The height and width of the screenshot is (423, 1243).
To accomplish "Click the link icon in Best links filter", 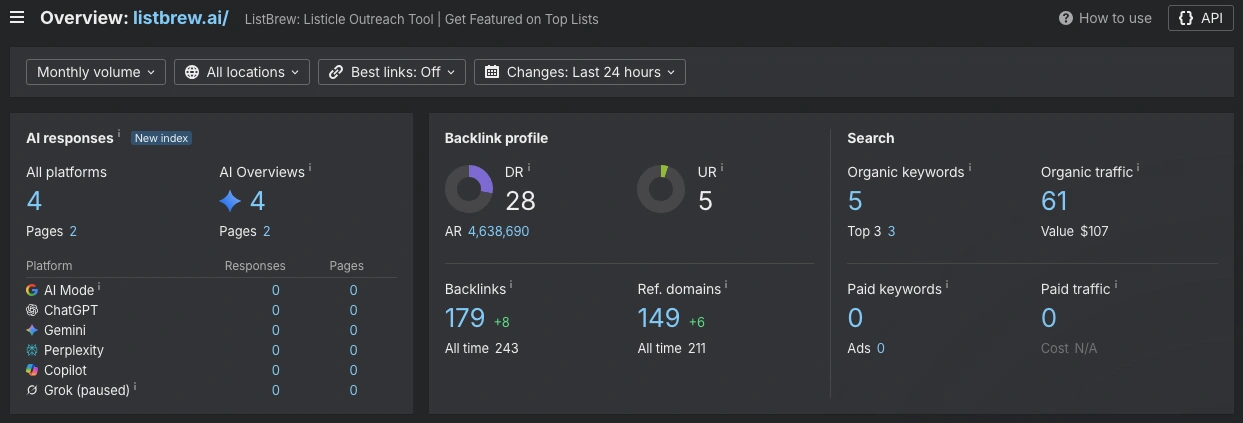I will pos(336,72).
